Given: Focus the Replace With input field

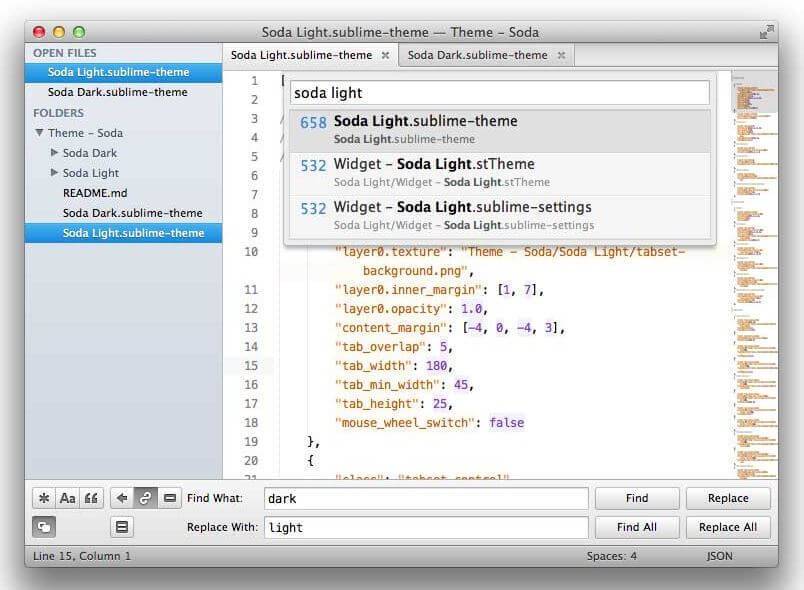Looking at the screenshot, I should point(426,527).
